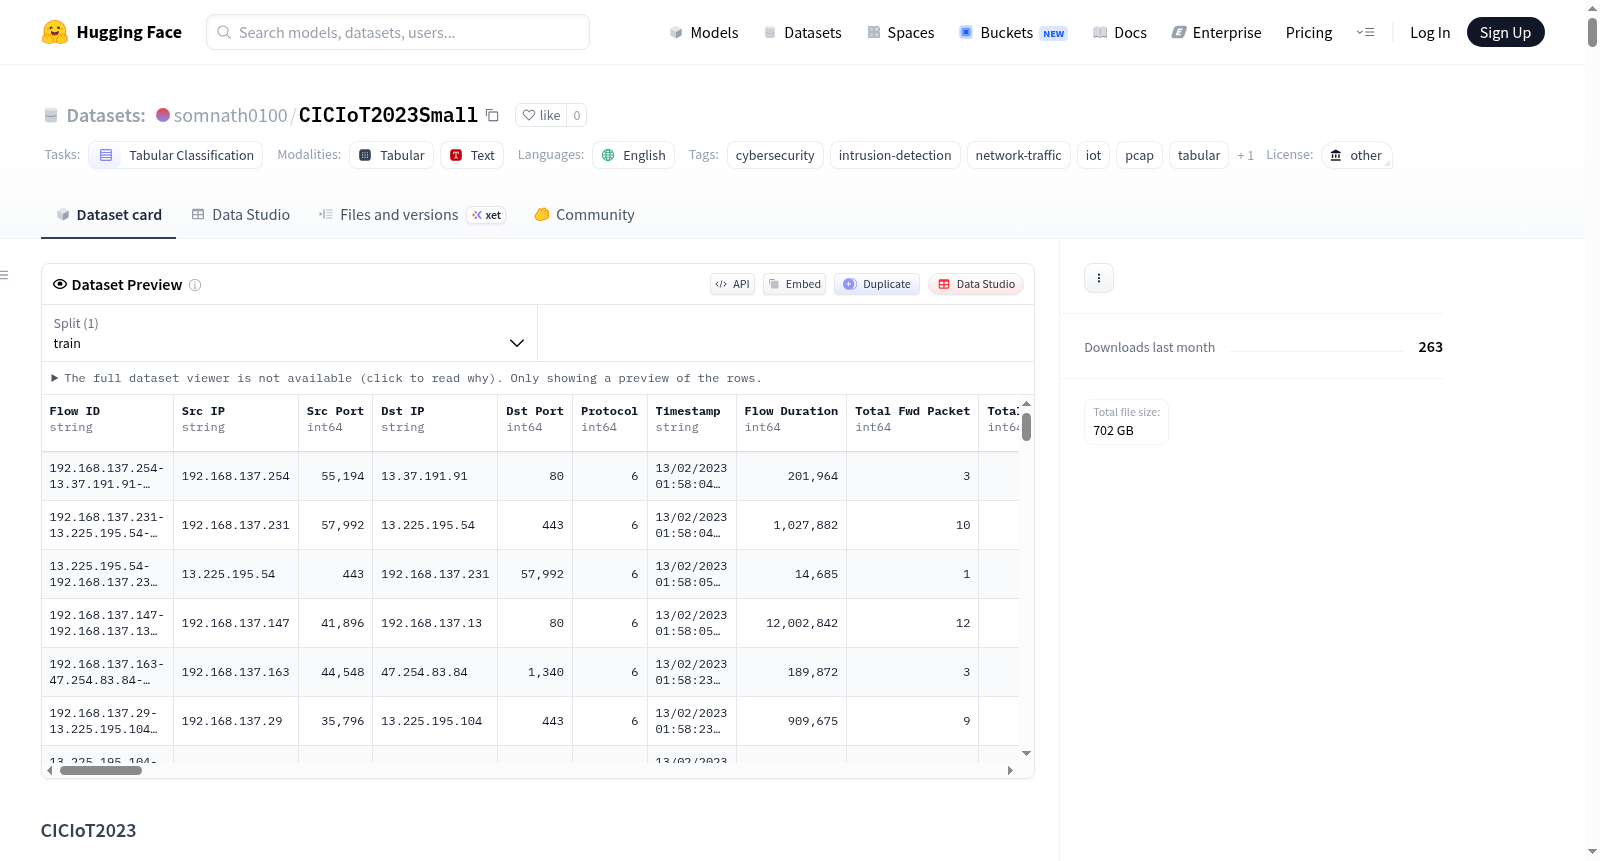The width and height of the screenshot is (1600, 861).
Task: Open Data Studio from the preview header
Action: [976, 284]
